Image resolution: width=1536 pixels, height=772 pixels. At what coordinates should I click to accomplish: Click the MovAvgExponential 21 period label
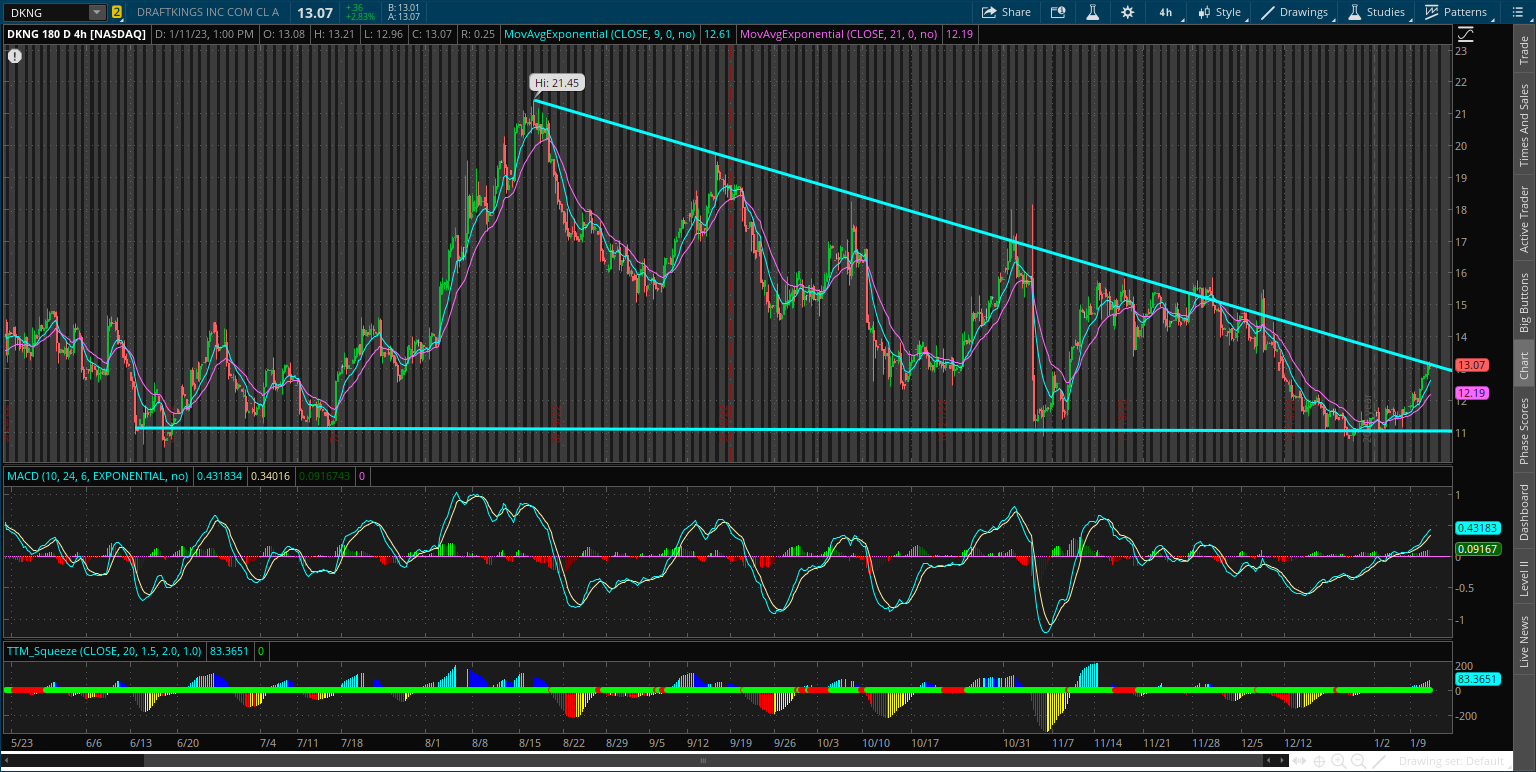click(838, 34)
